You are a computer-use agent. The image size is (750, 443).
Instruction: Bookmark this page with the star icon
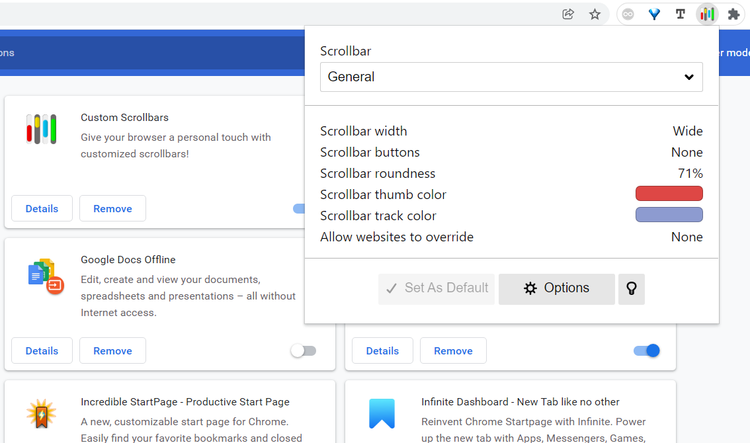click(595, 14)
